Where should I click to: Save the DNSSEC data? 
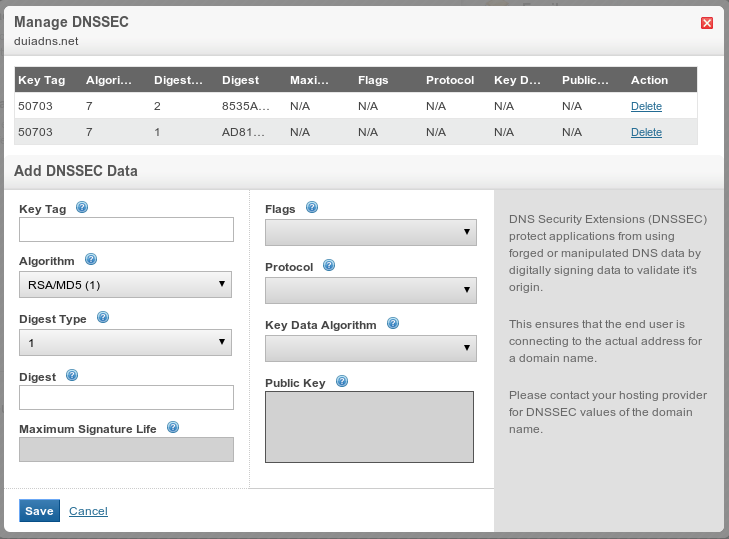(40, 511)
